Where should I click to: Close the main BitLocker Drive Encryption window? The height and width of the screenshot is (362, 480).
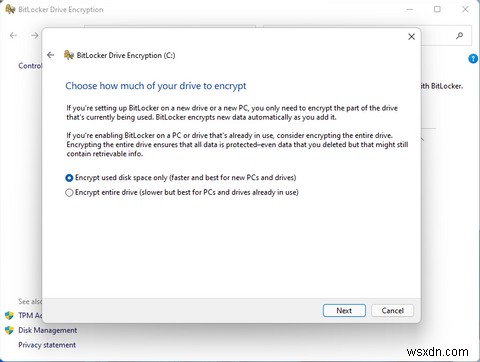pyautogui.click(x=465, y=9)
